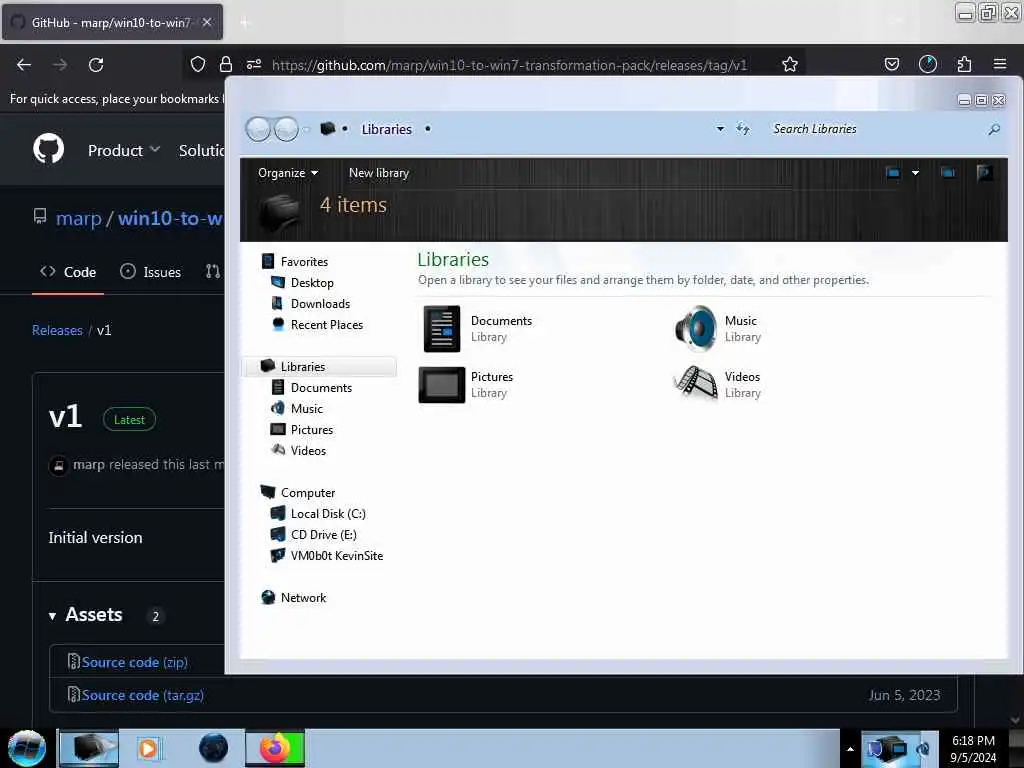Select Downloads under Favorites
The width and height of the screenshot is (1024, 768).
coord(320,304)
